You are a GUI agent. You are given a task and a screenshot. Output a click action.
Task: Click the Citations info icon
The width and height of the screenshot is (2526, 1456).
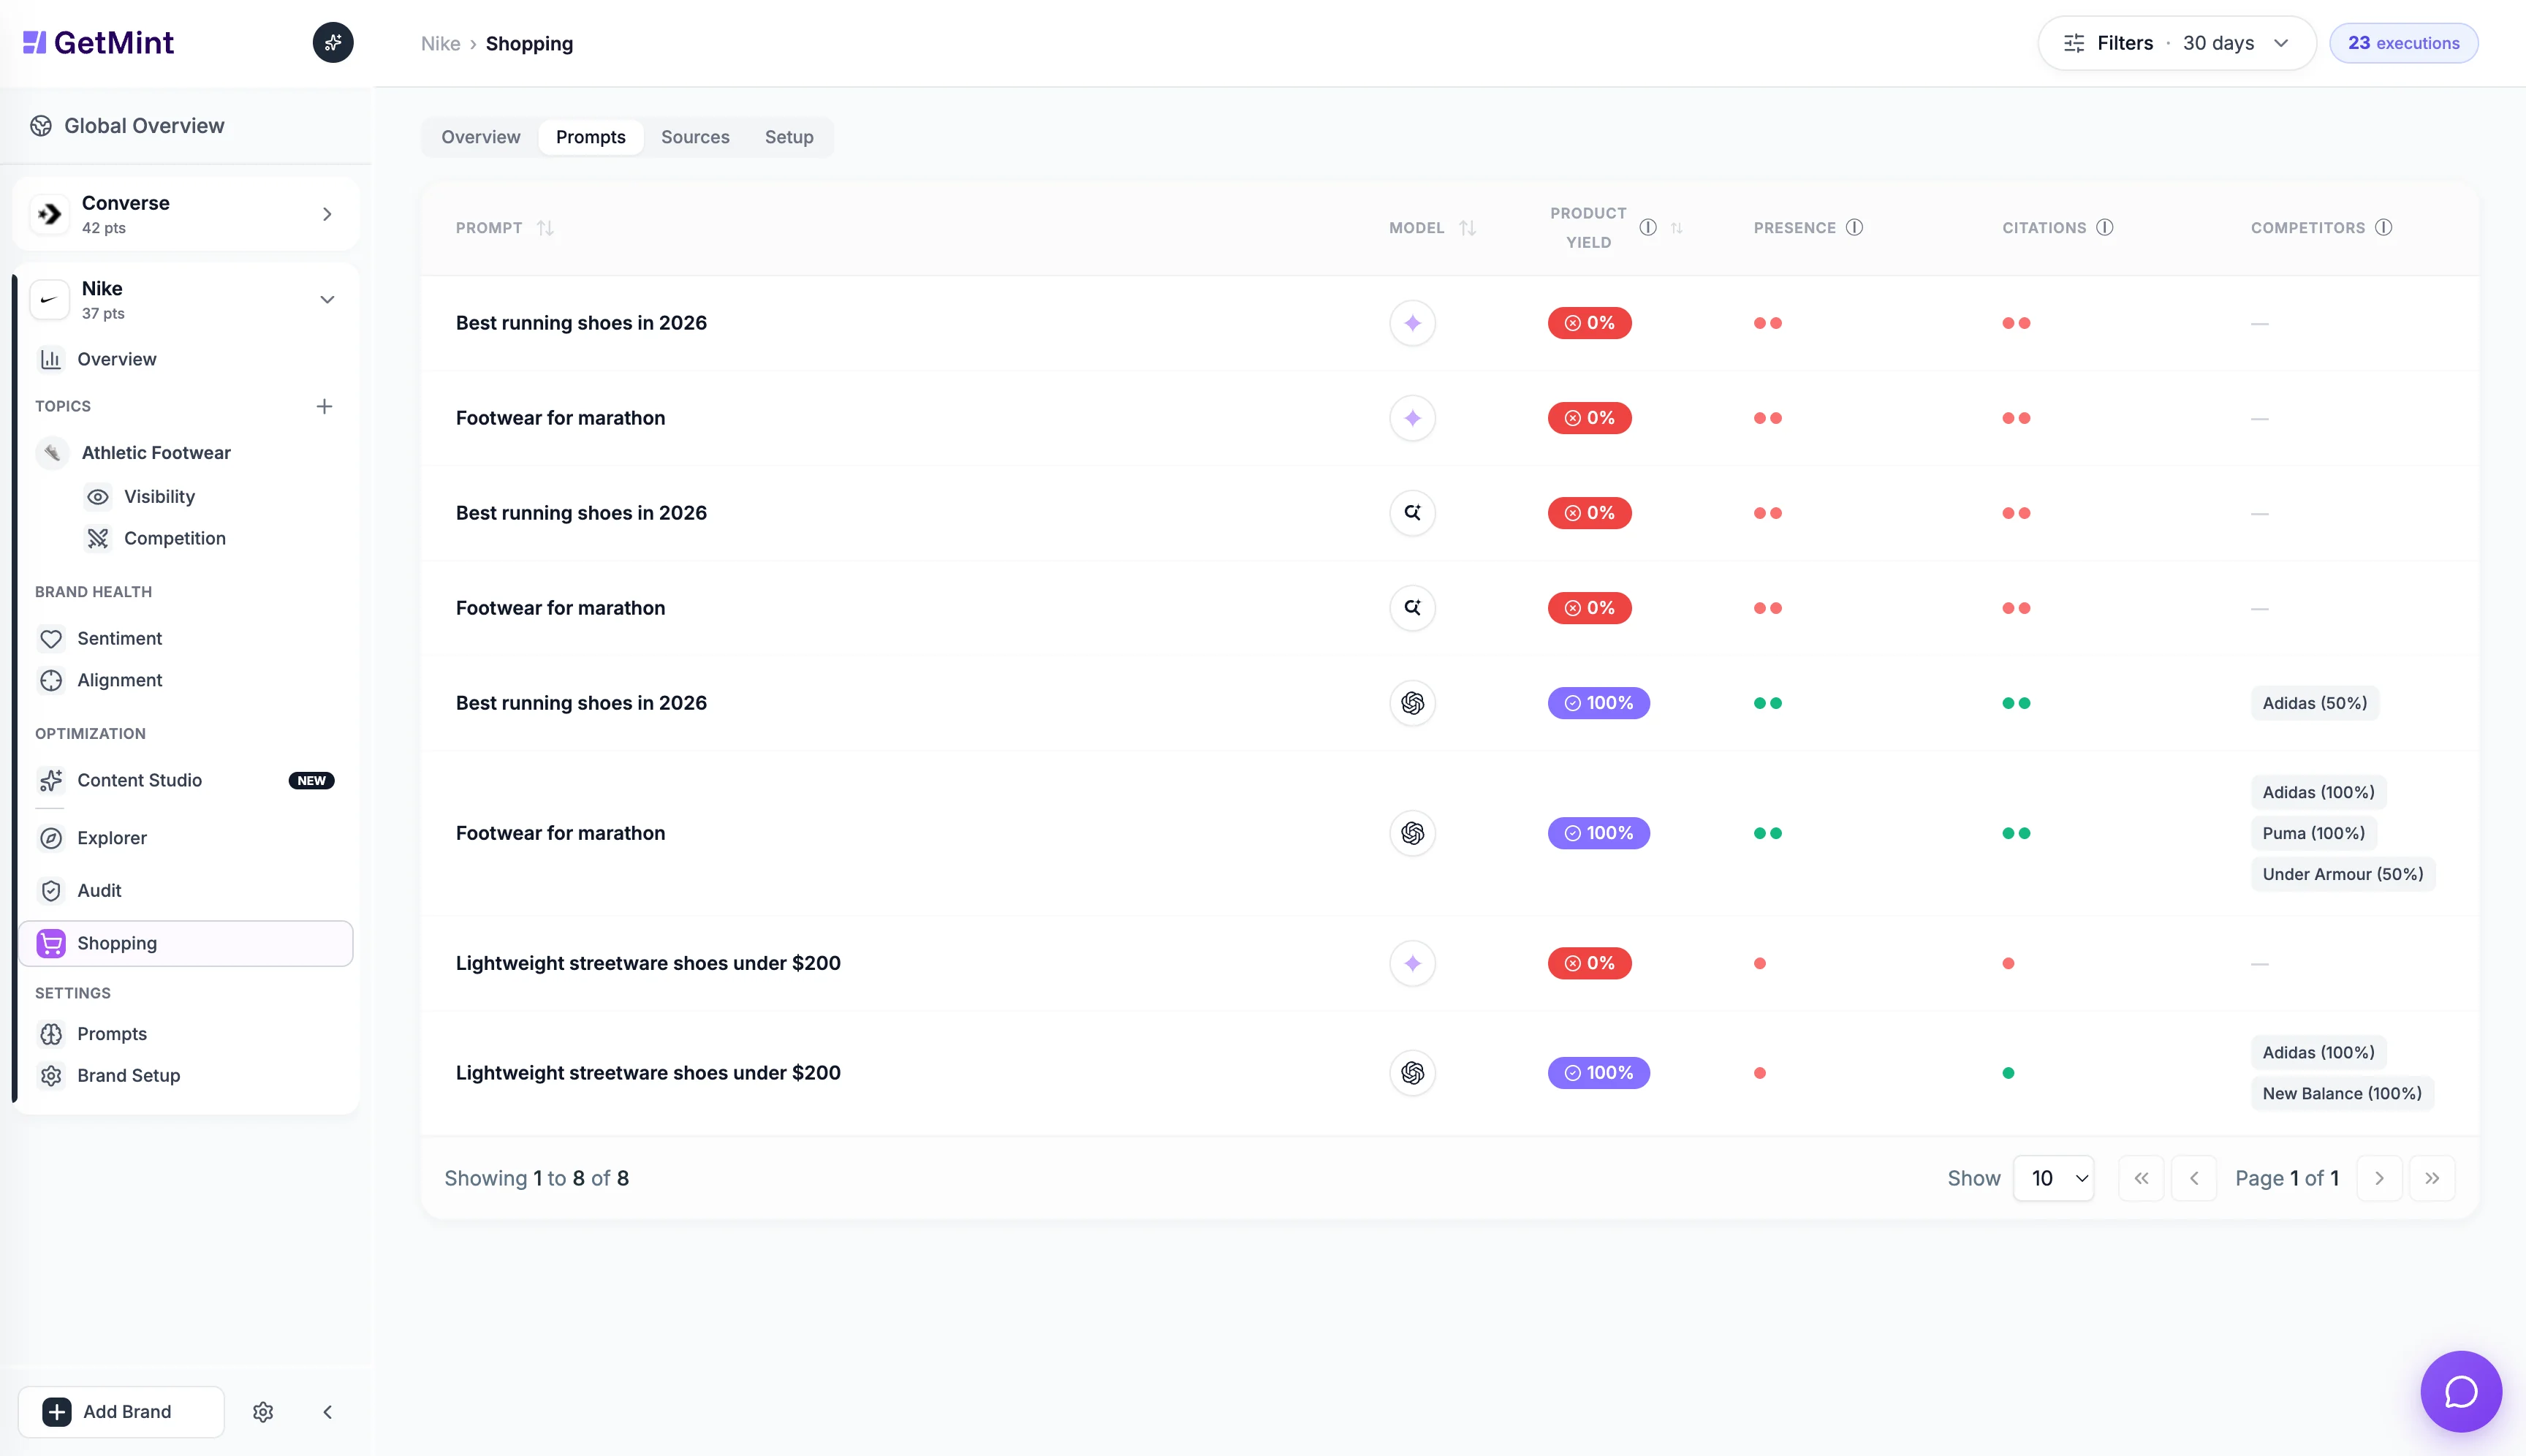2105,228
